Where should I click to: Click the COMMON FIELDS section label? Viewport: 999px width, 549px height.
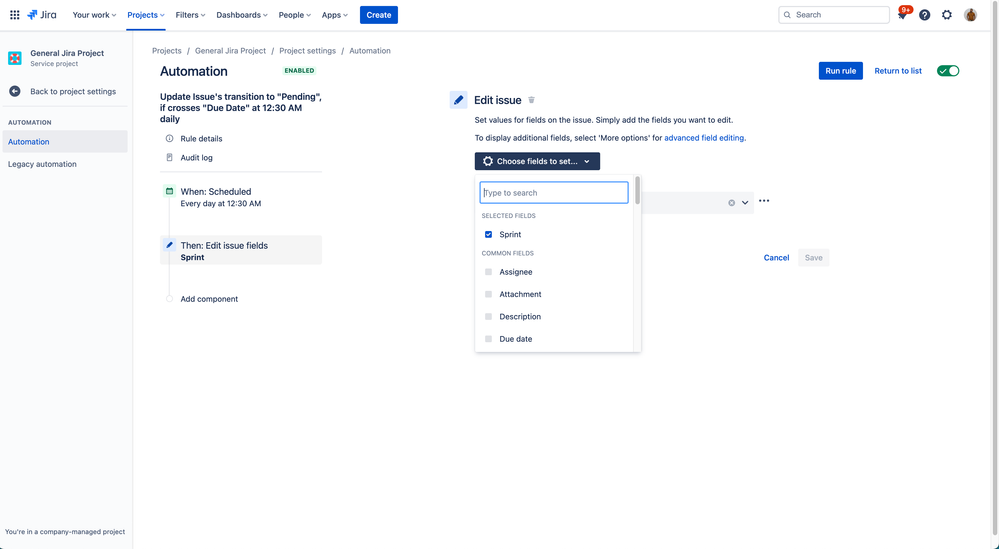[508, 253]
